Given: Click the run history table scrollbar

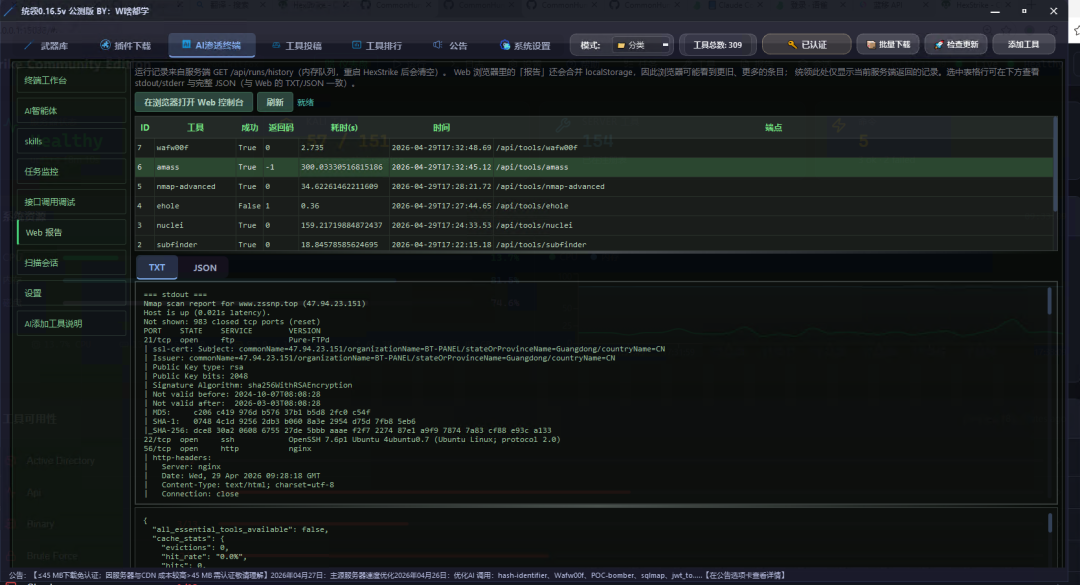Looking at the screenshot, I should click(x=1055, y=164).
